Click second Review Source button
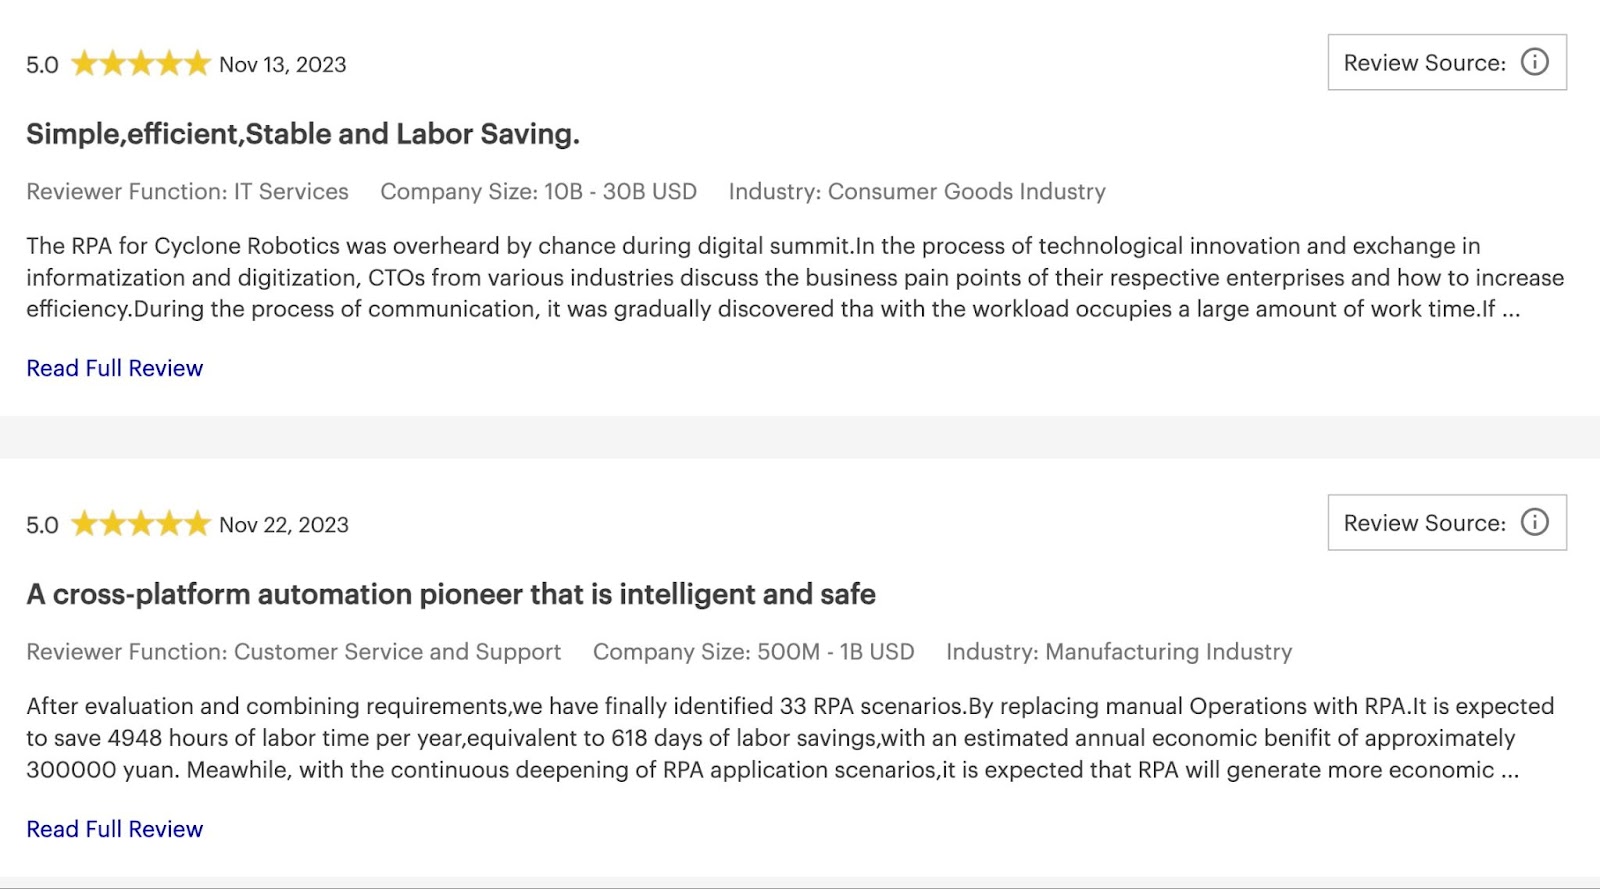The width and height of the screenshot is (1600, 889). (x=1447, y=522)
